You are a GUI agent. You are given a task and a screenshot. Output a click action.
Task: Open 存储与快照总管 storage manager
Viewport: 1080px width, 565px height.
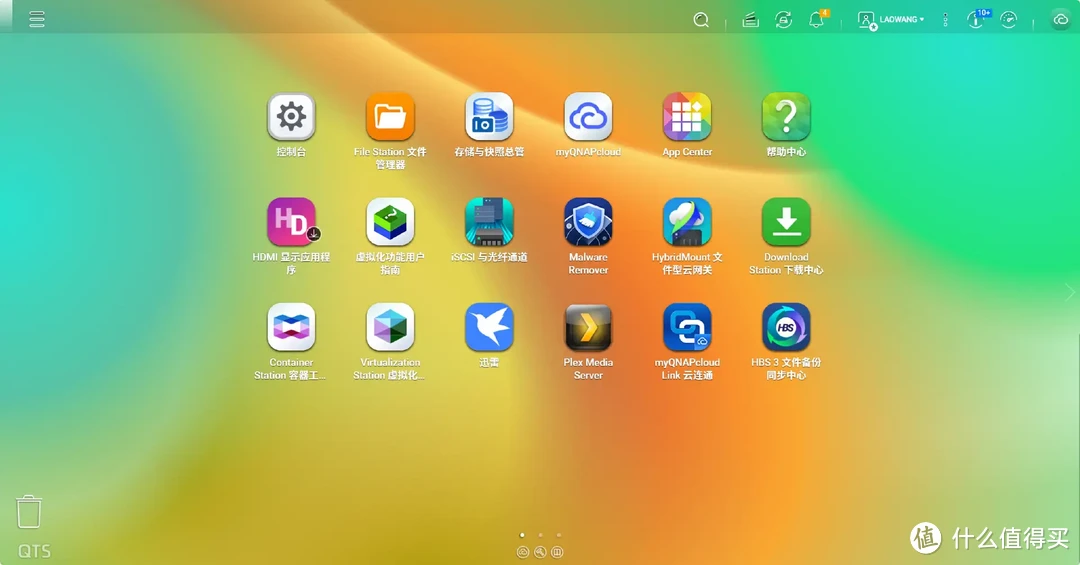[489, 116]
